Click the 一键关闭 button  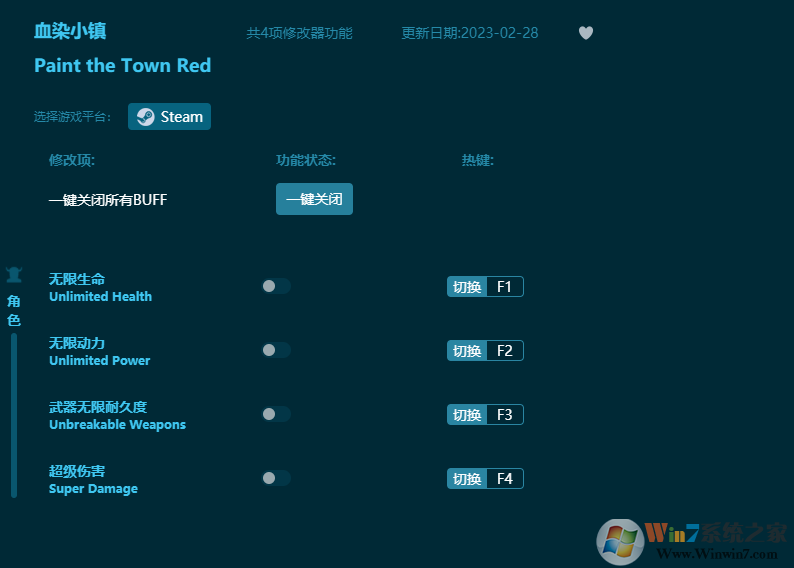314,199
